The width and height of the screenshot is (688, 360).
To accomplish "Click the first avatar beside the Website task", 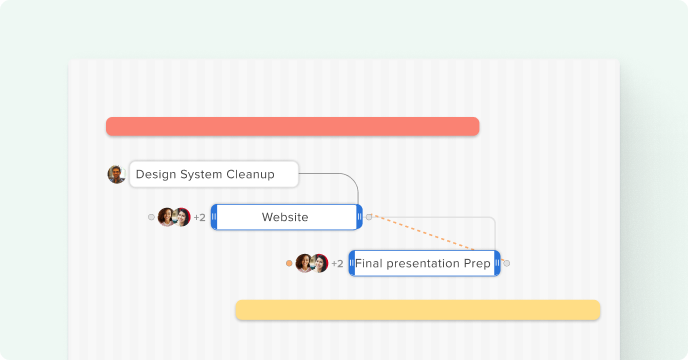I will coord(166,217).
